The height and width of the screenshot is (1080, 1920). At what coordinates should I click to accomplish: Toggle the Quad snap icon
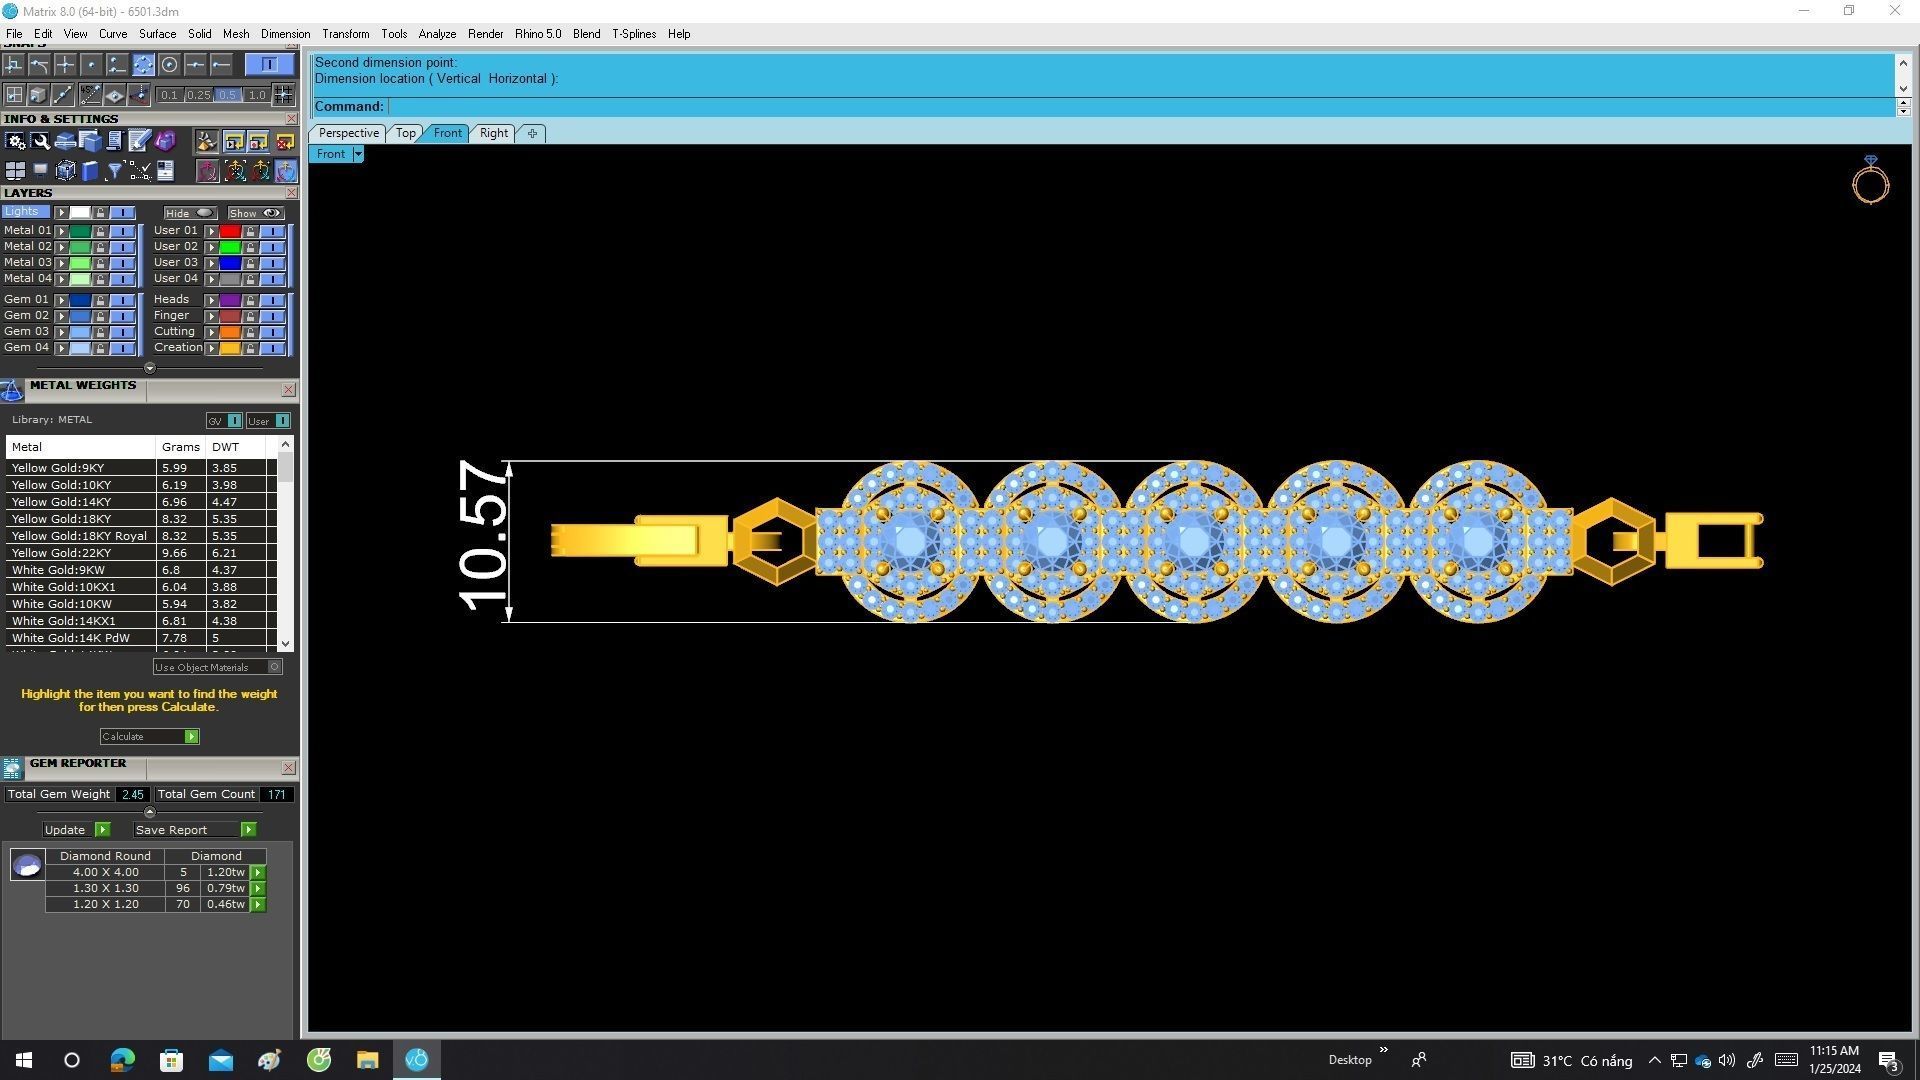click(x=143, y=65)
